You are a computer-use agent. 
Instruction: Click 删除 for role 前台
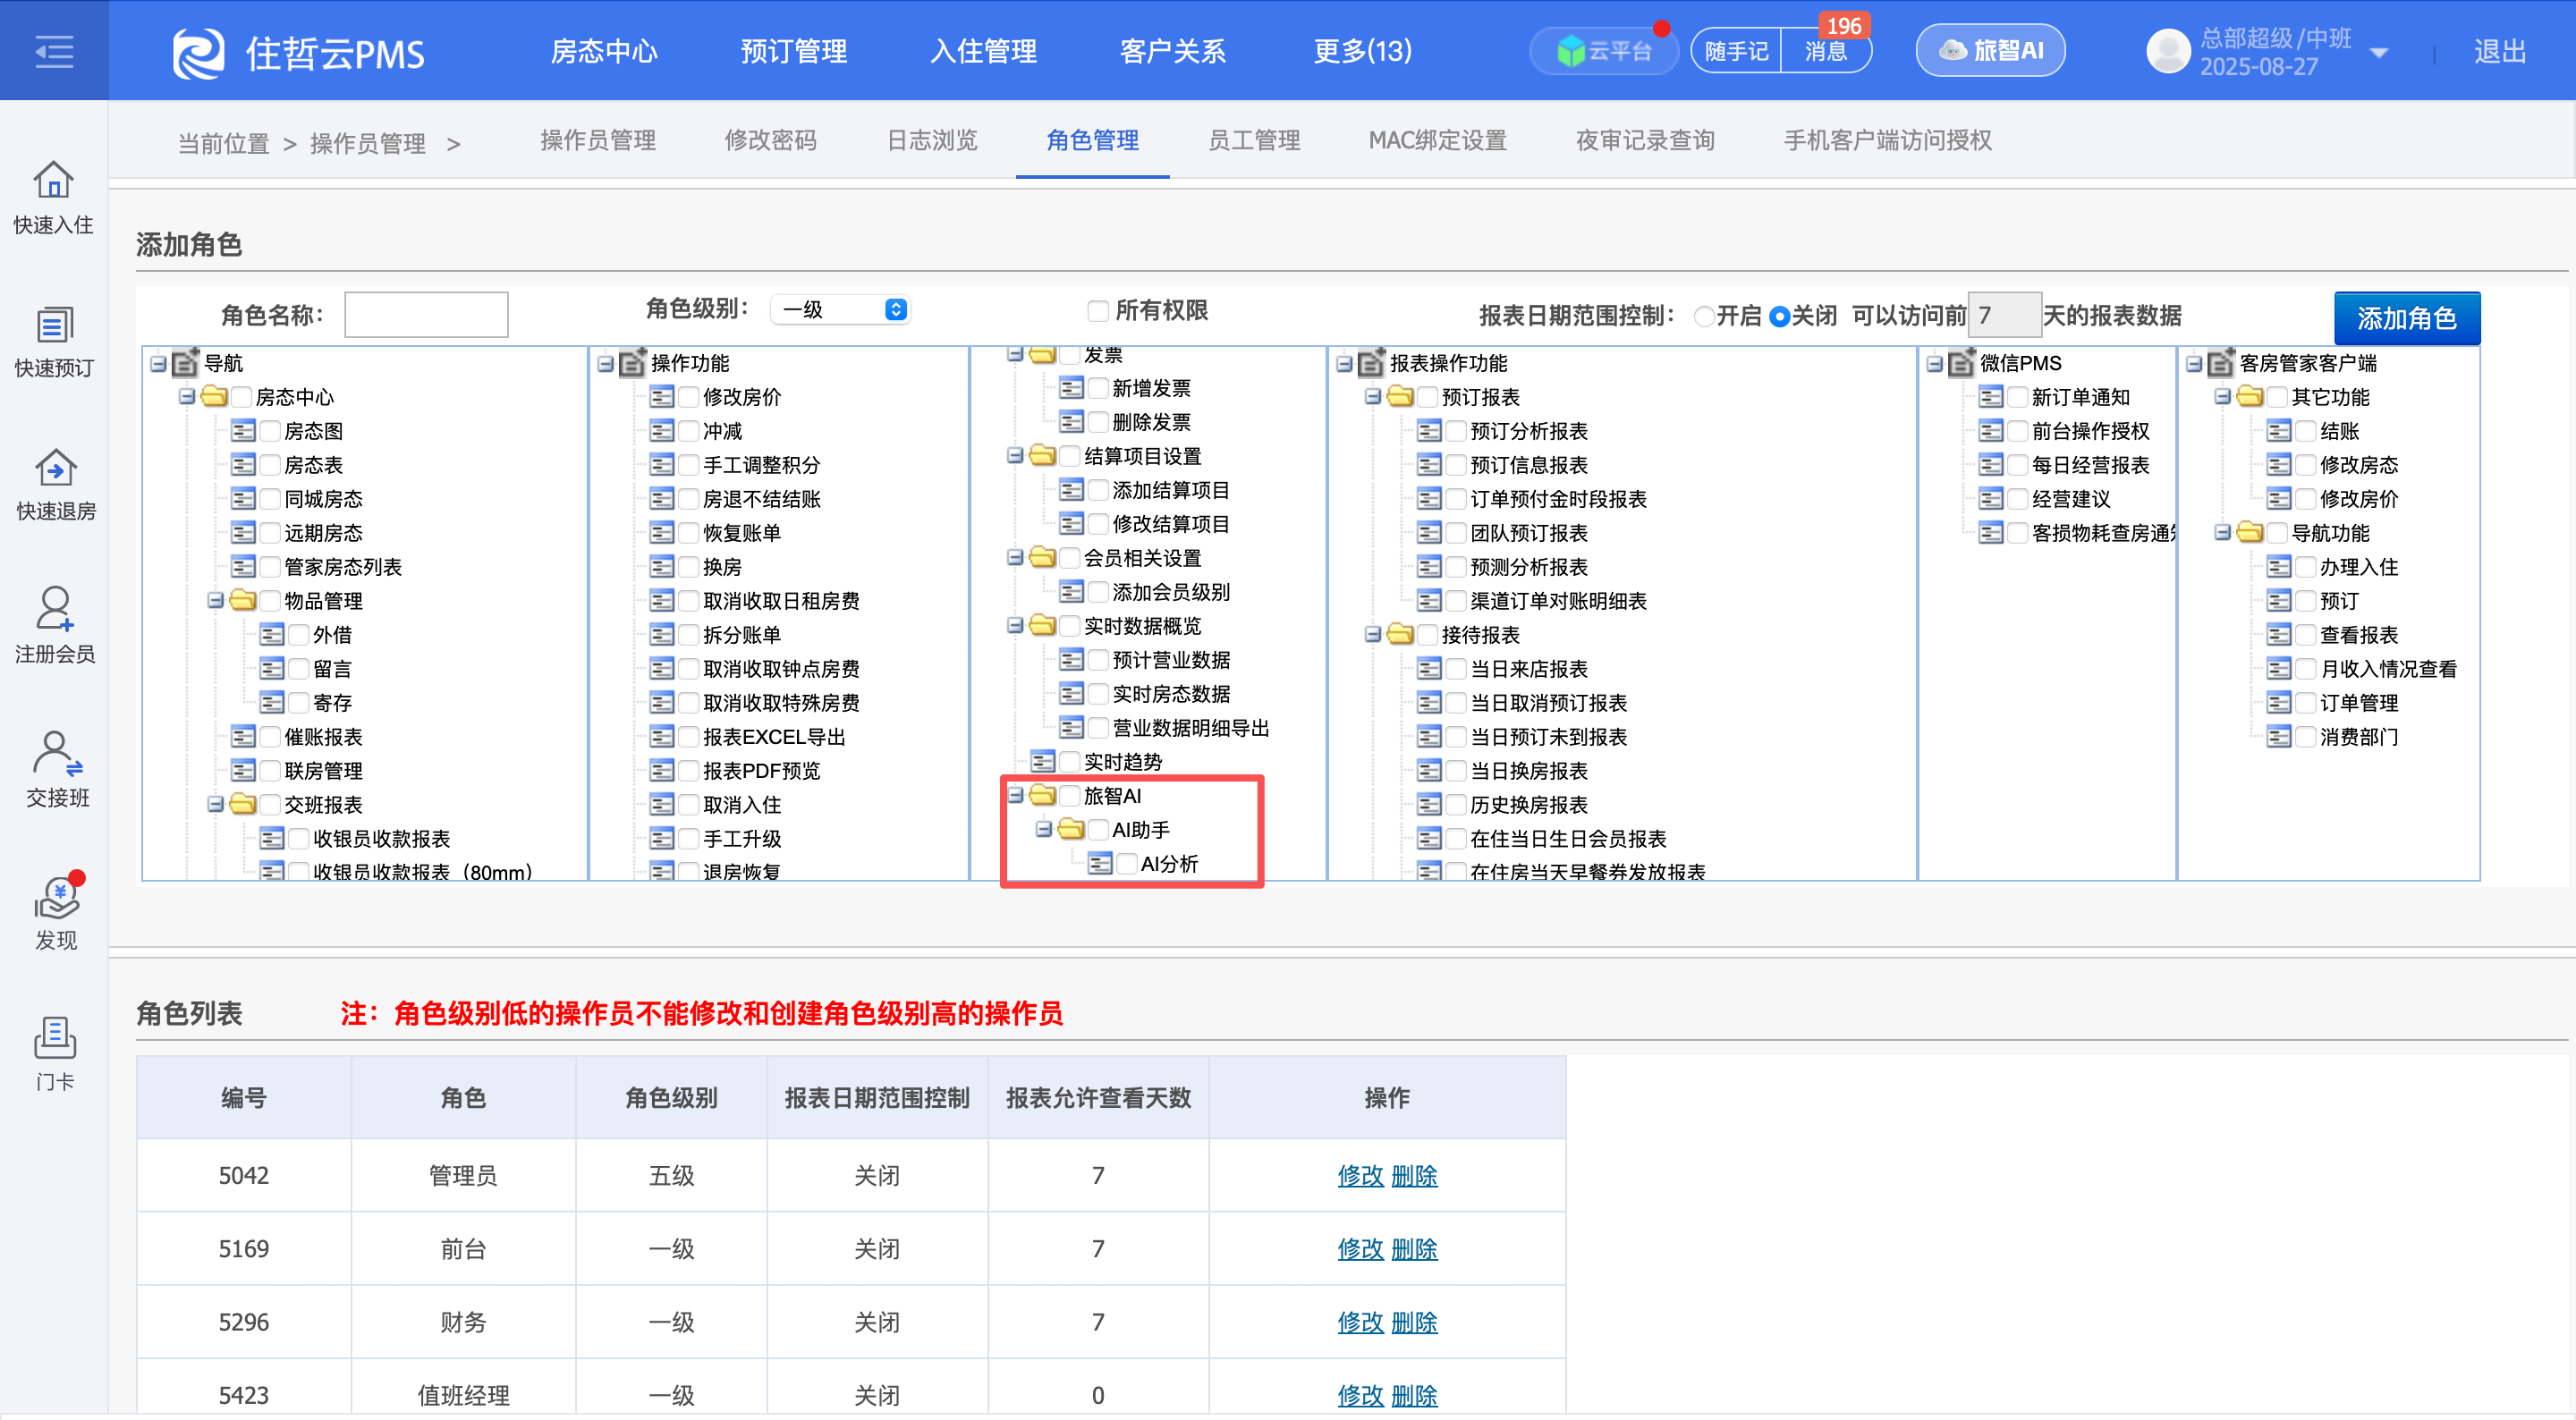pos(1414,1249)
